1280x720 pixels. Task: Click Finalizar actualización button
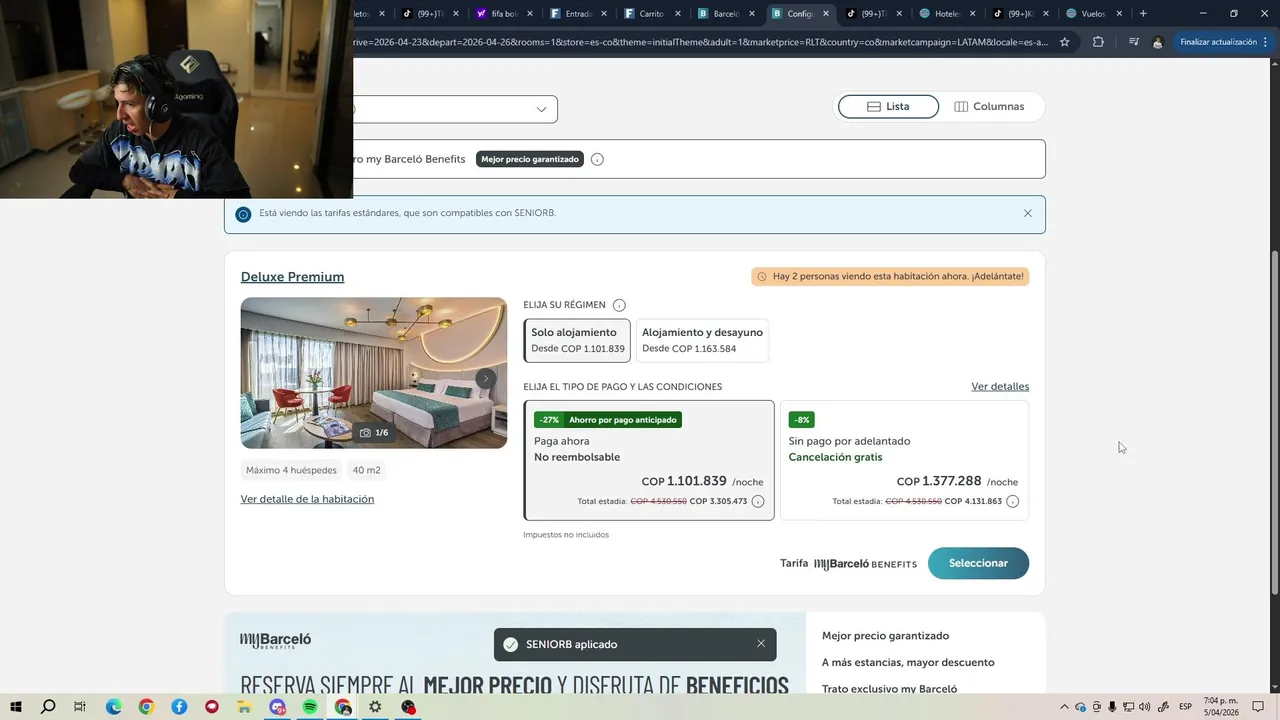tap(1217, 42)
